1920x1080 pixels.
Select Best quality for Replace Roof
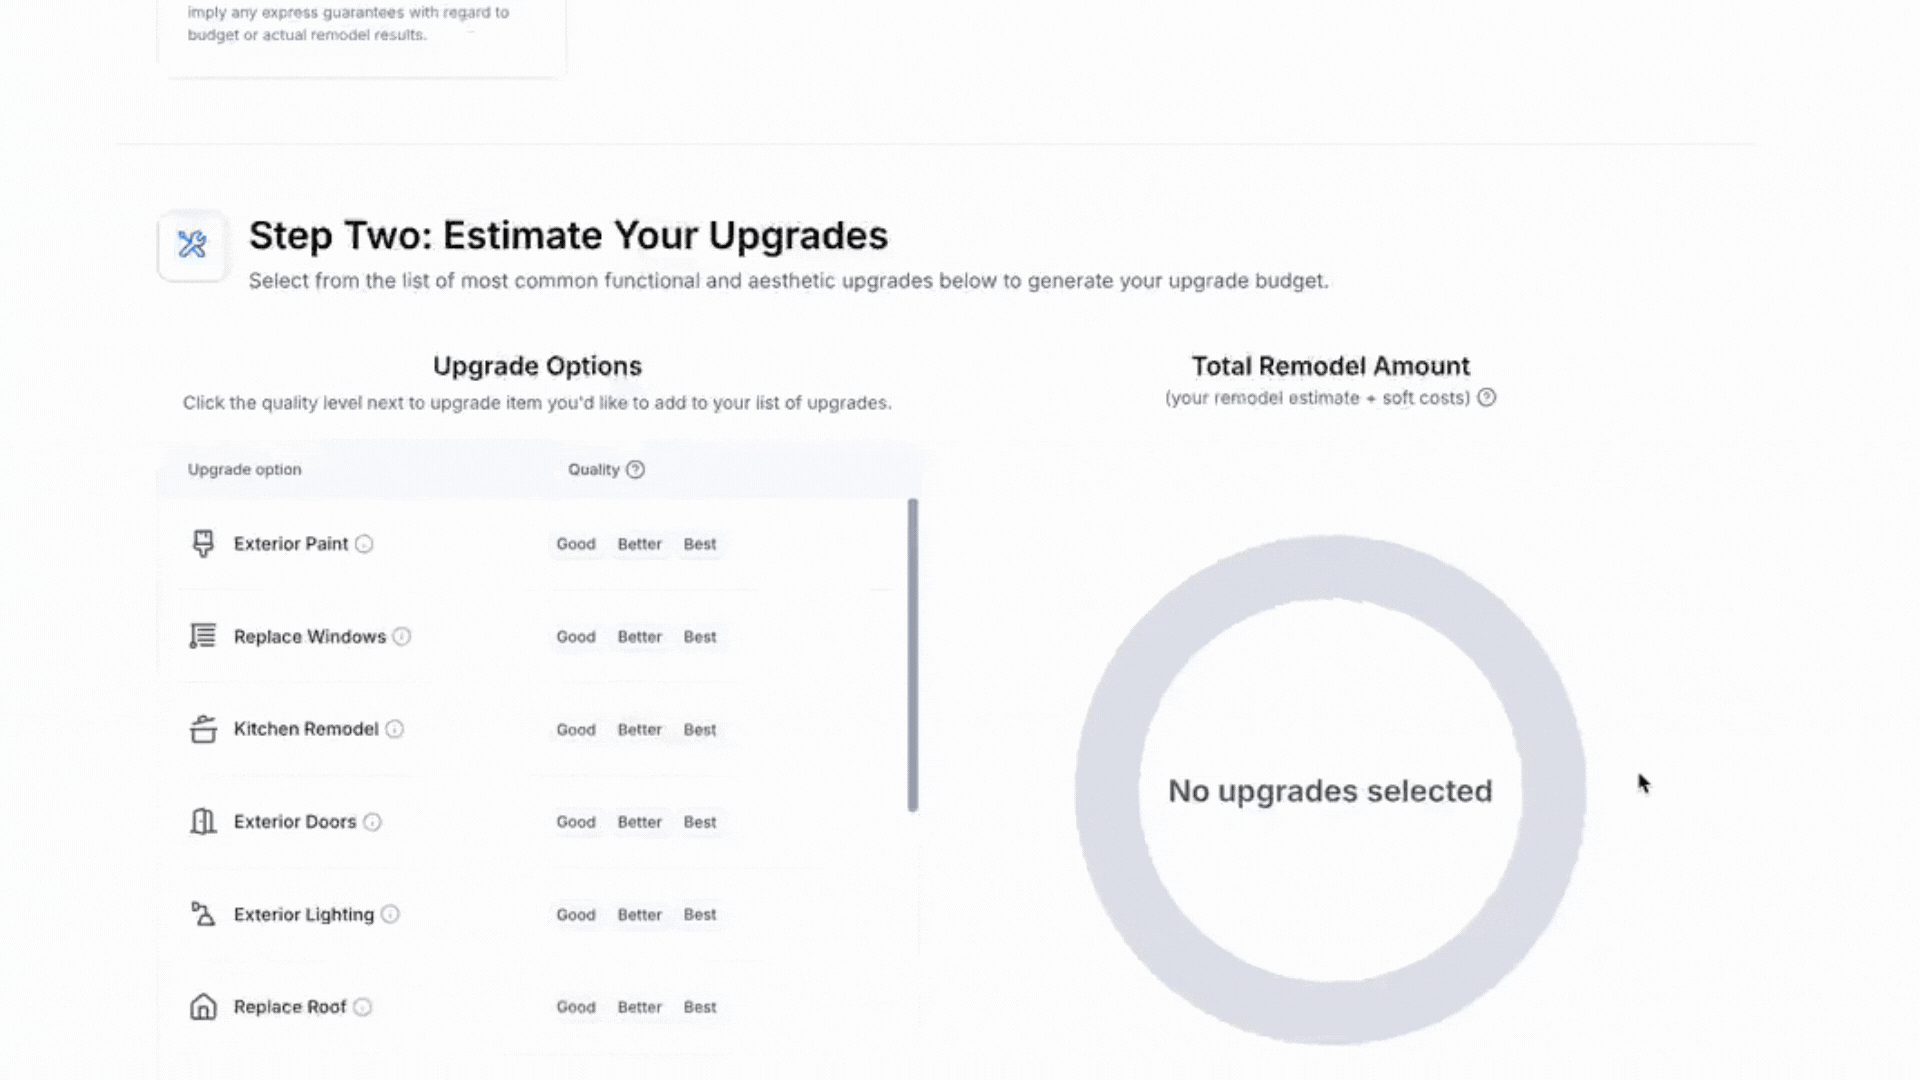699,1007
